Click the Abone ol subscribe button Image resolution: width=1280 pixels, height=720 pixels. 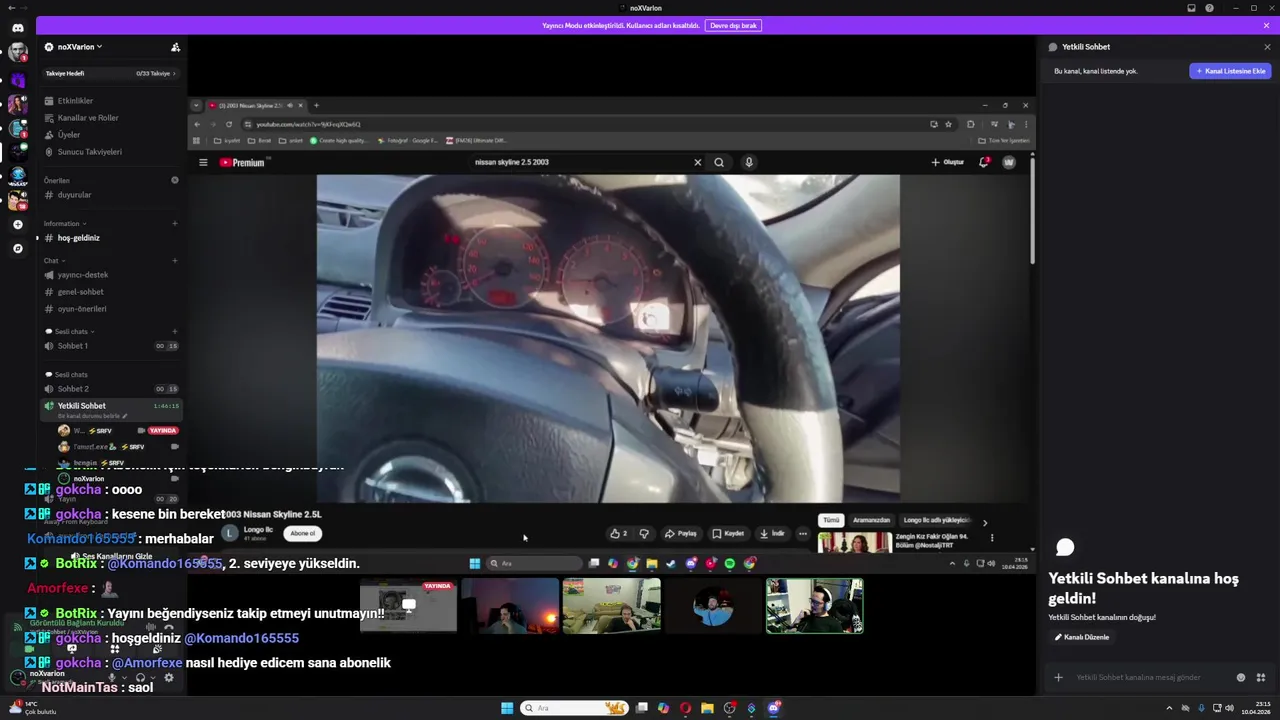click(302, 533)
